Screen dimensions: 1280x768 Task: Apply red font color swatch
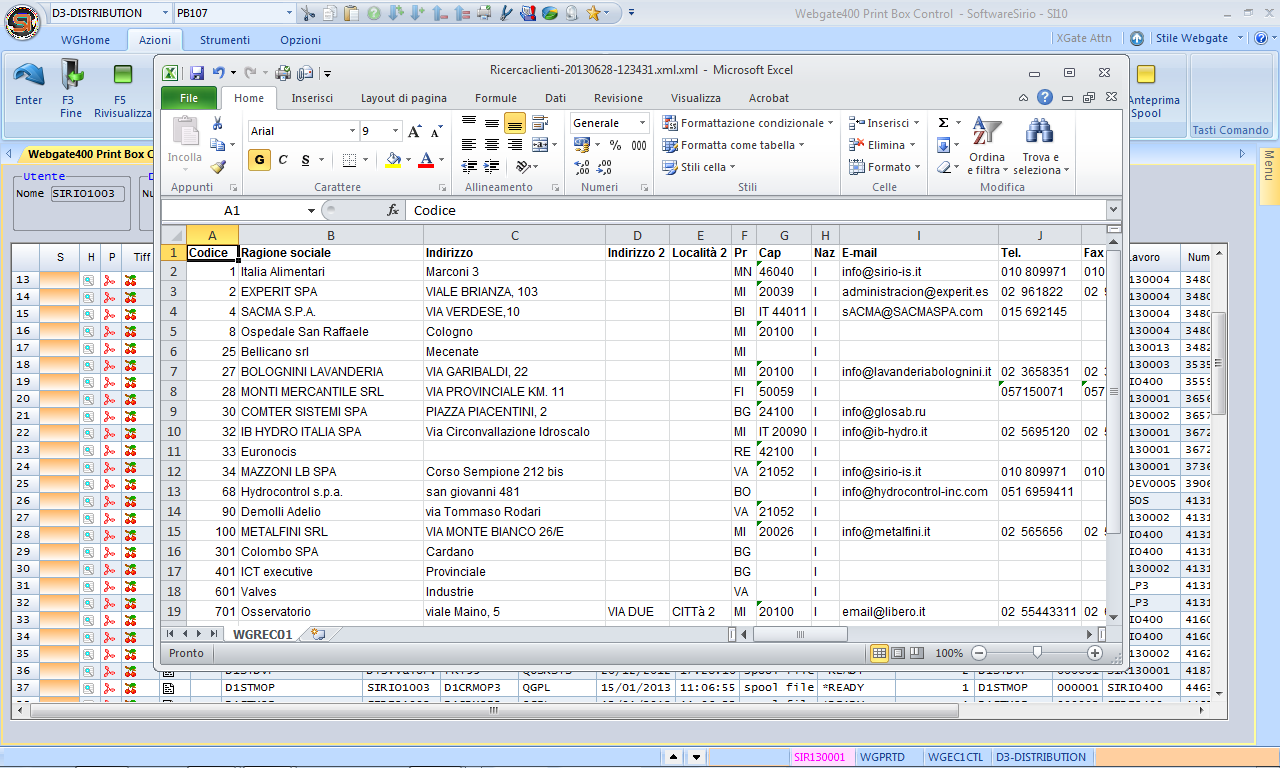(x=427, y=160)
